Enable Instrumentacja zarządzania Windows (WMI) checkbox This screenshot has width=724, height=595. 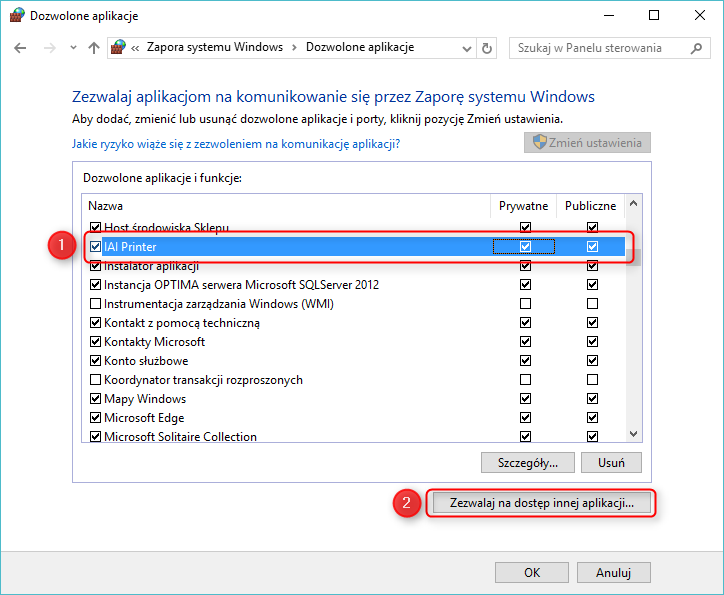96,304
